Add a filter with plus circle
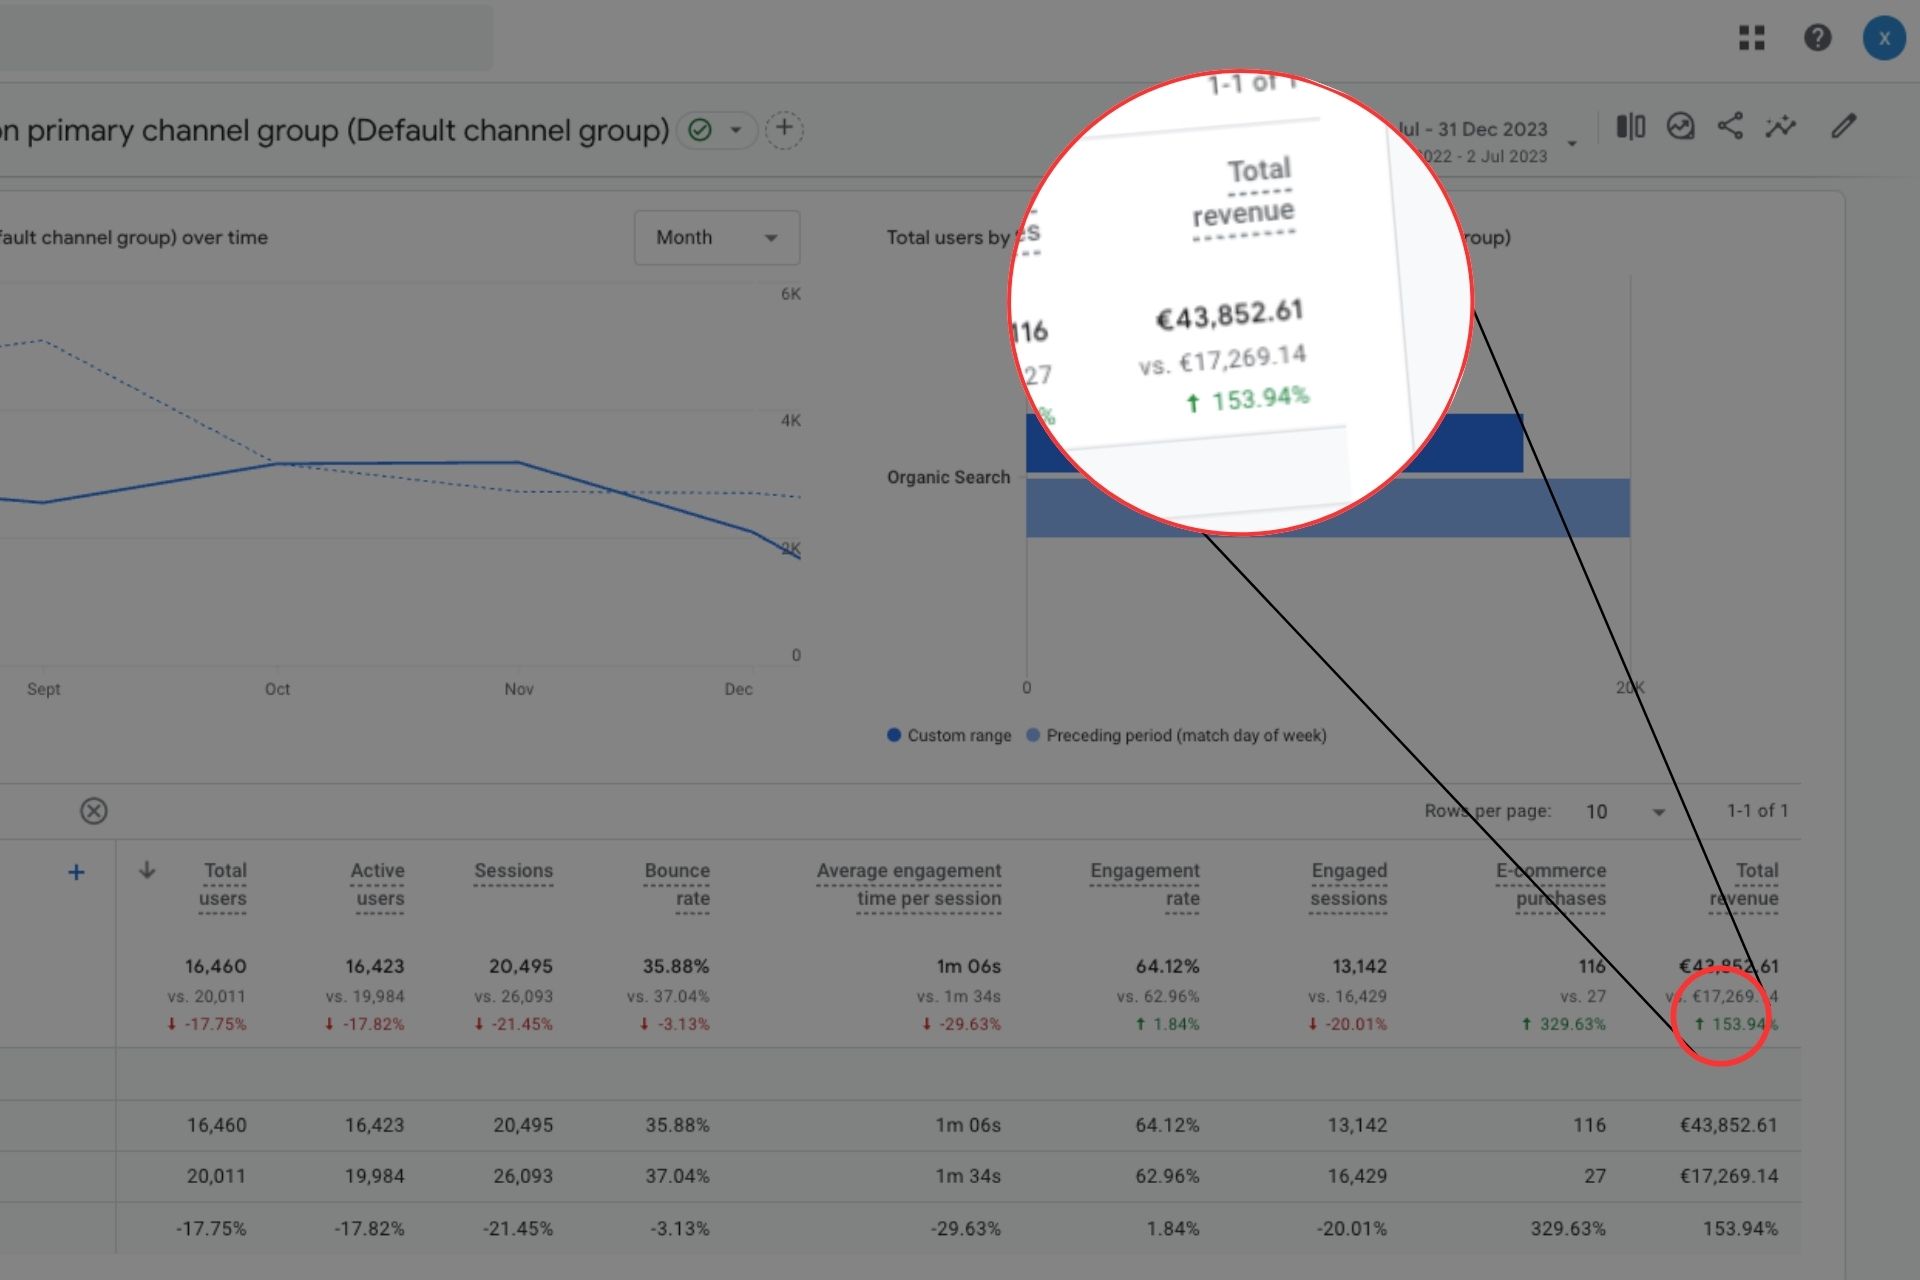 (784, 129)
